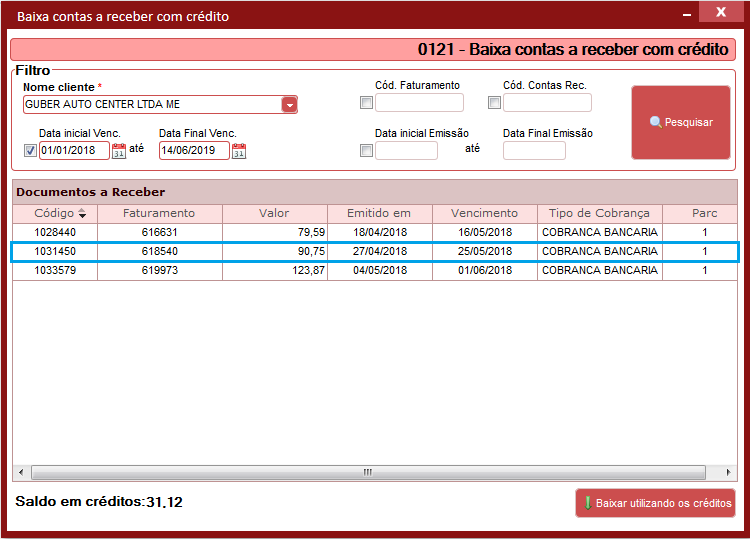The height and width of the screenshot is (539, 750).
Task: Expand the Nome cliente dropdown arrow
Action: (289, 105)
